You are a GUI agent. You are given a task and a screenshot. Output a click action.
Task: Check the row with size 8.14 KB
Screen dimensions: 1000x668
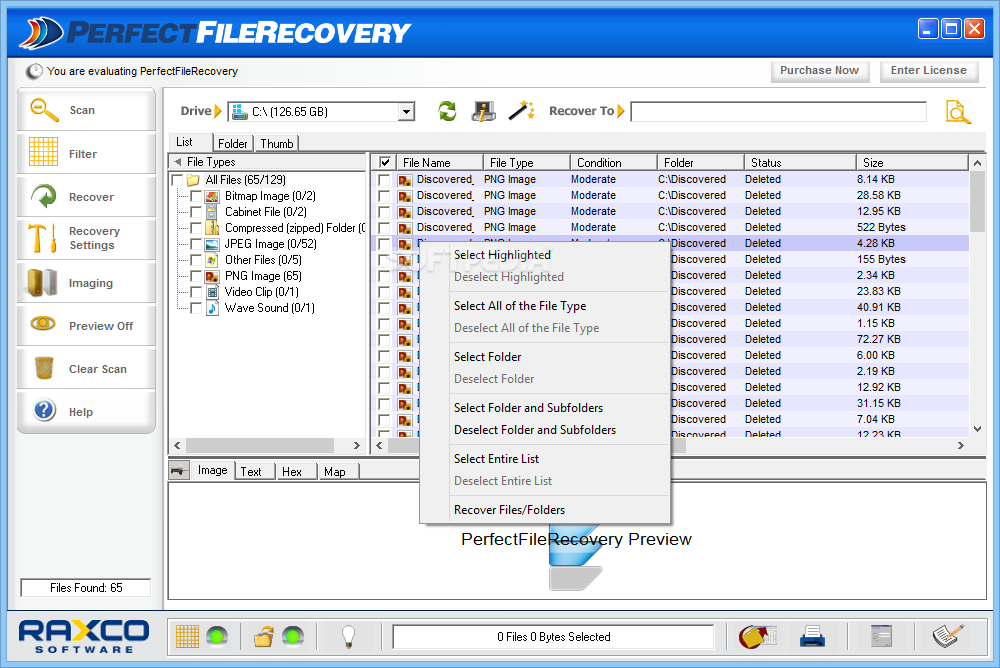click(384, 180)
